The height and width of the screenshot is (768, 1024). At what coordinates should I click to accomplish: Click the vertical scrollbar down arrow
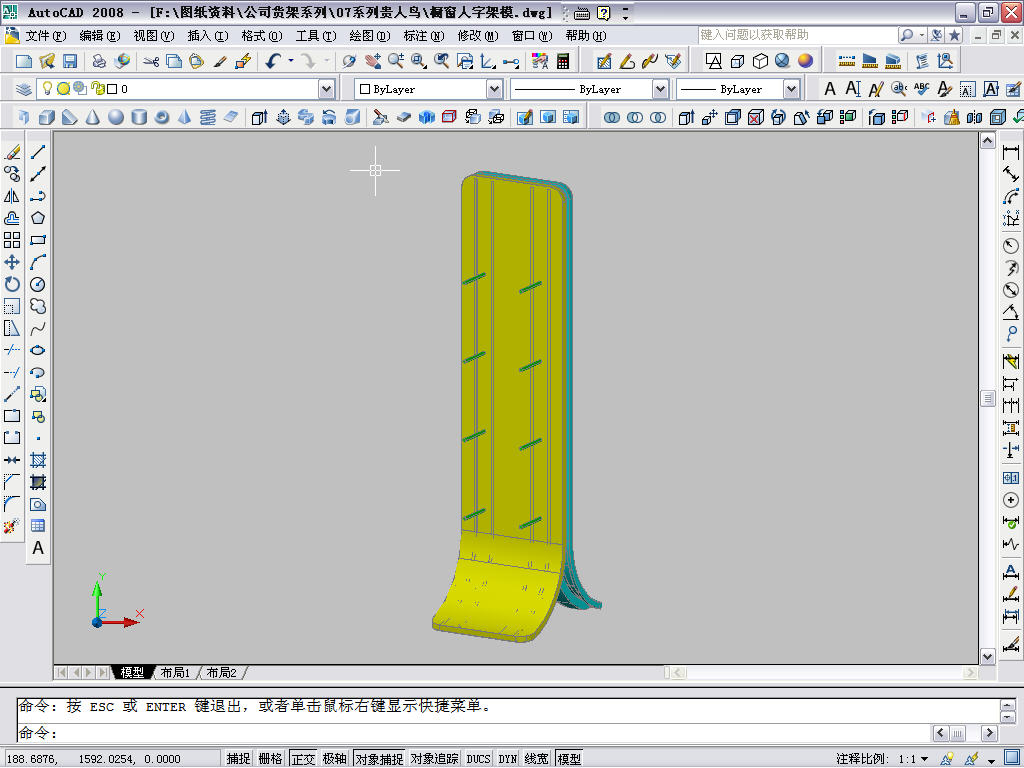click(x=987, y=656)
